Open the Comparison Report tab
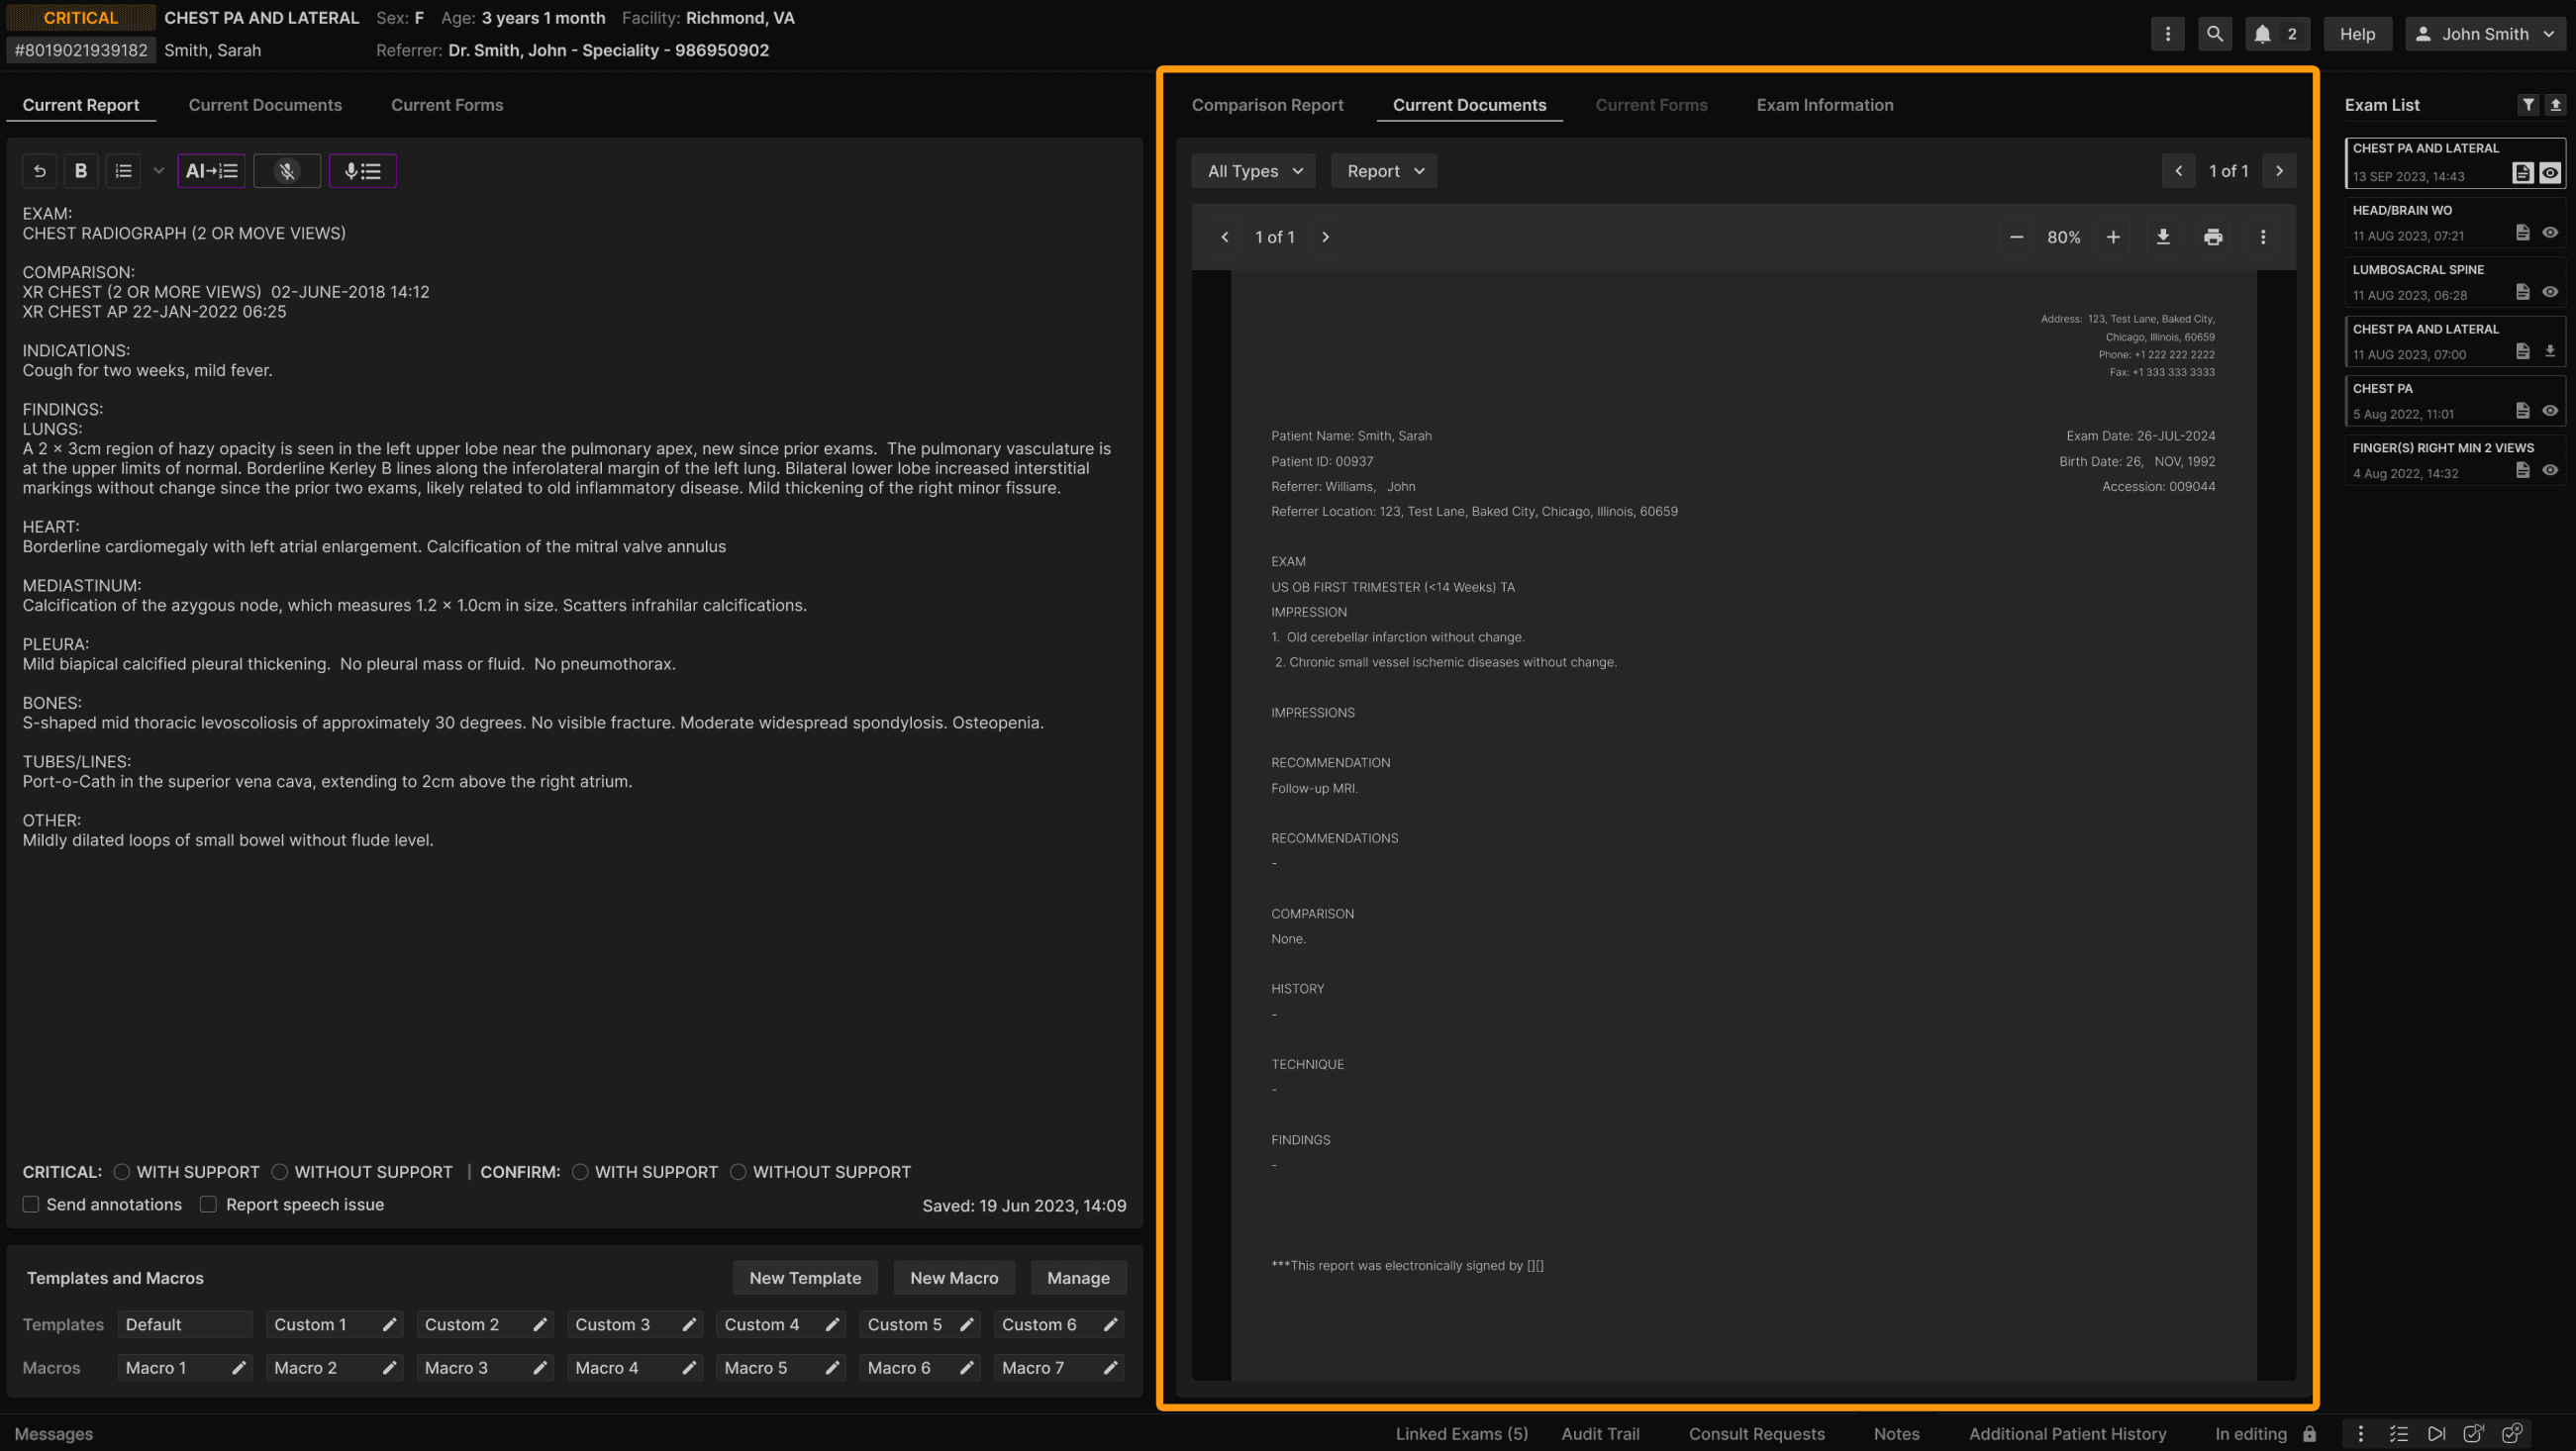Image resolution: width=2576 pixels, height=1451 pixels. [x=1267, y=105]
